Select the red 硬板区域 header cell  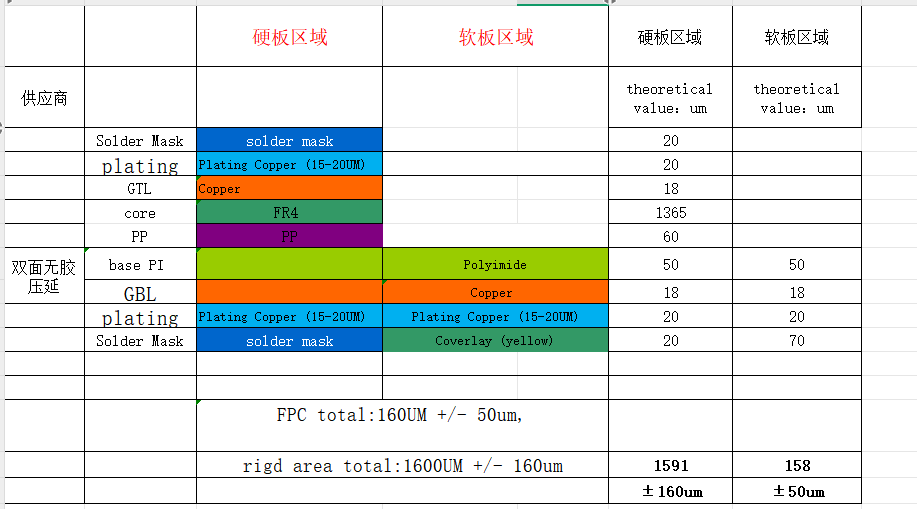point(289,37)
